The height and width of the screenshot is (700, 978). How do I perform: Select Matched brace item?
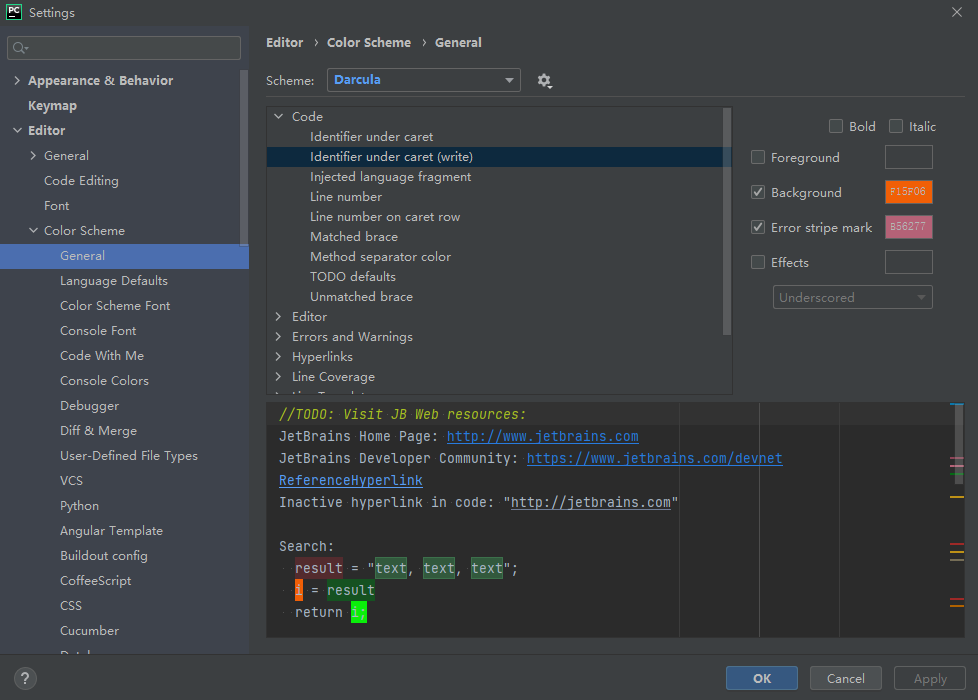[x=354, y=236]
